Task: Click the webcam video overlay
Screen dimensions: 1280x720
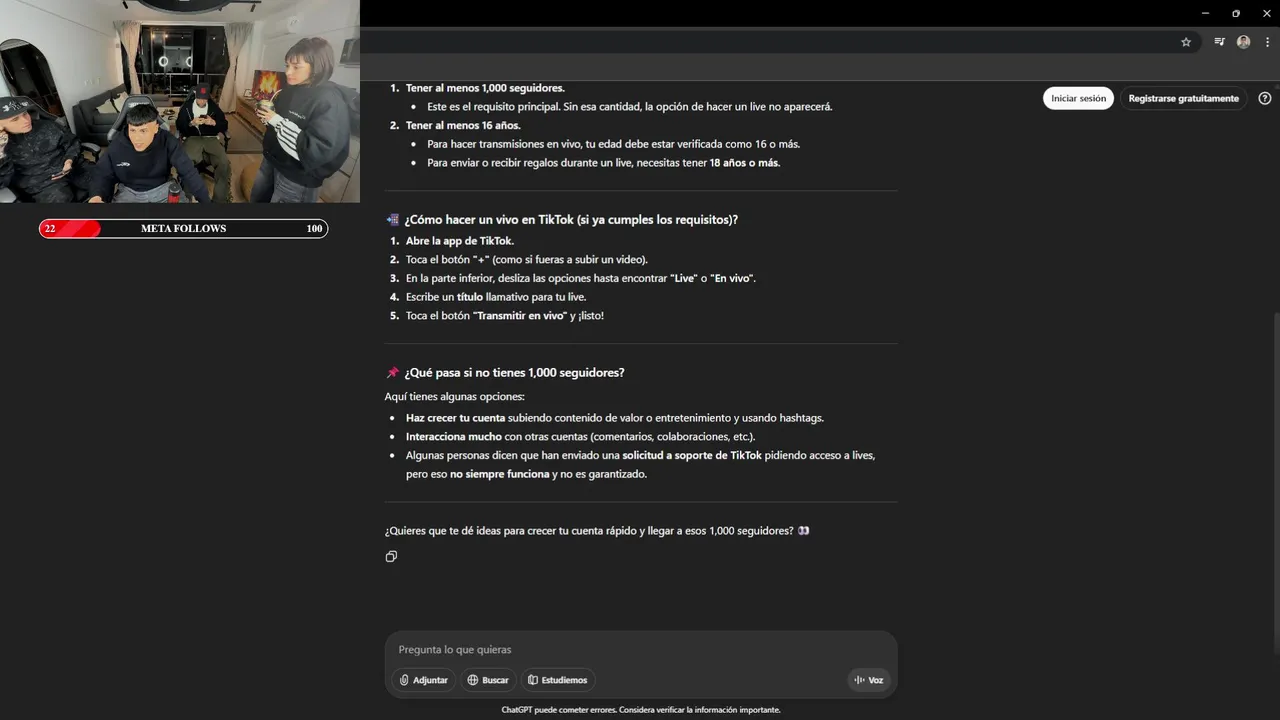Action: coord(180,101)
